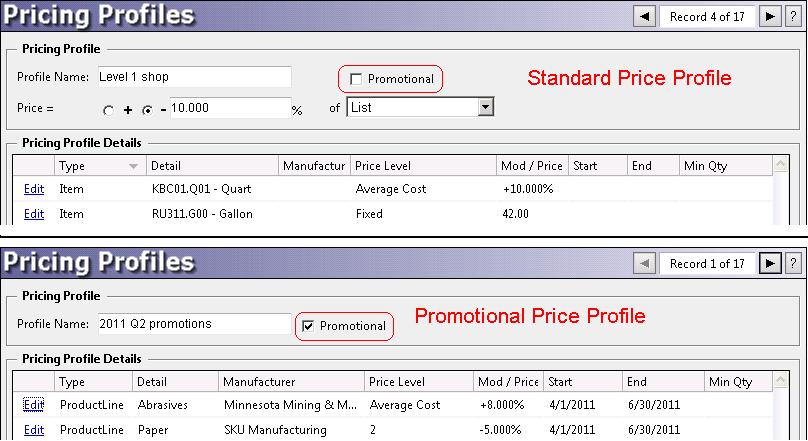
Task: Edit the Paper product line row
Action: (34, 430)
